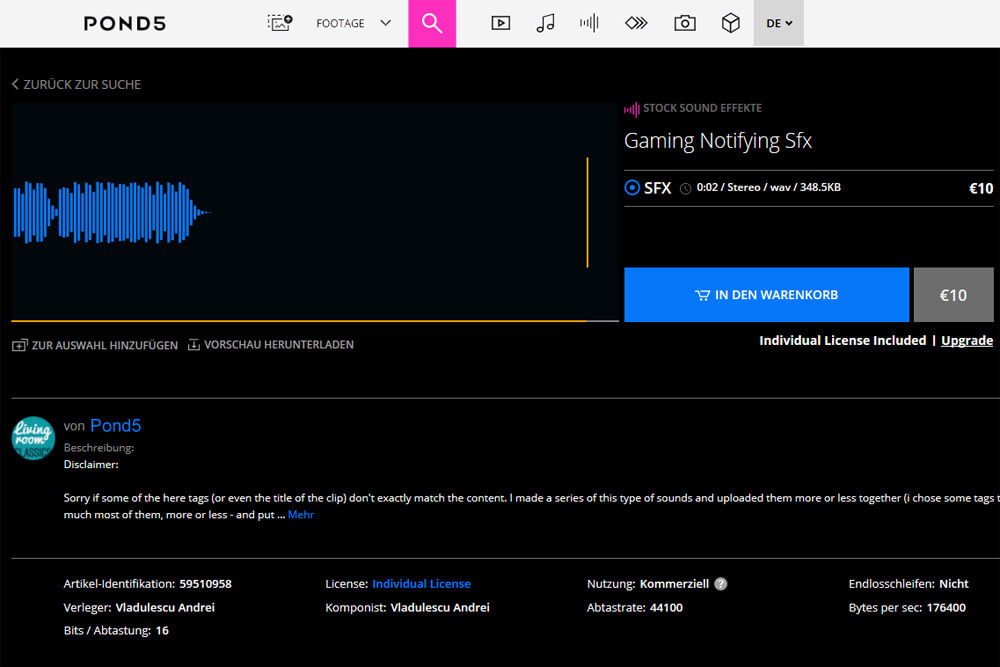This screenshot has width=1000, height=667.
Task: Select the sound effects waveform icon
Action: [589, 23]
